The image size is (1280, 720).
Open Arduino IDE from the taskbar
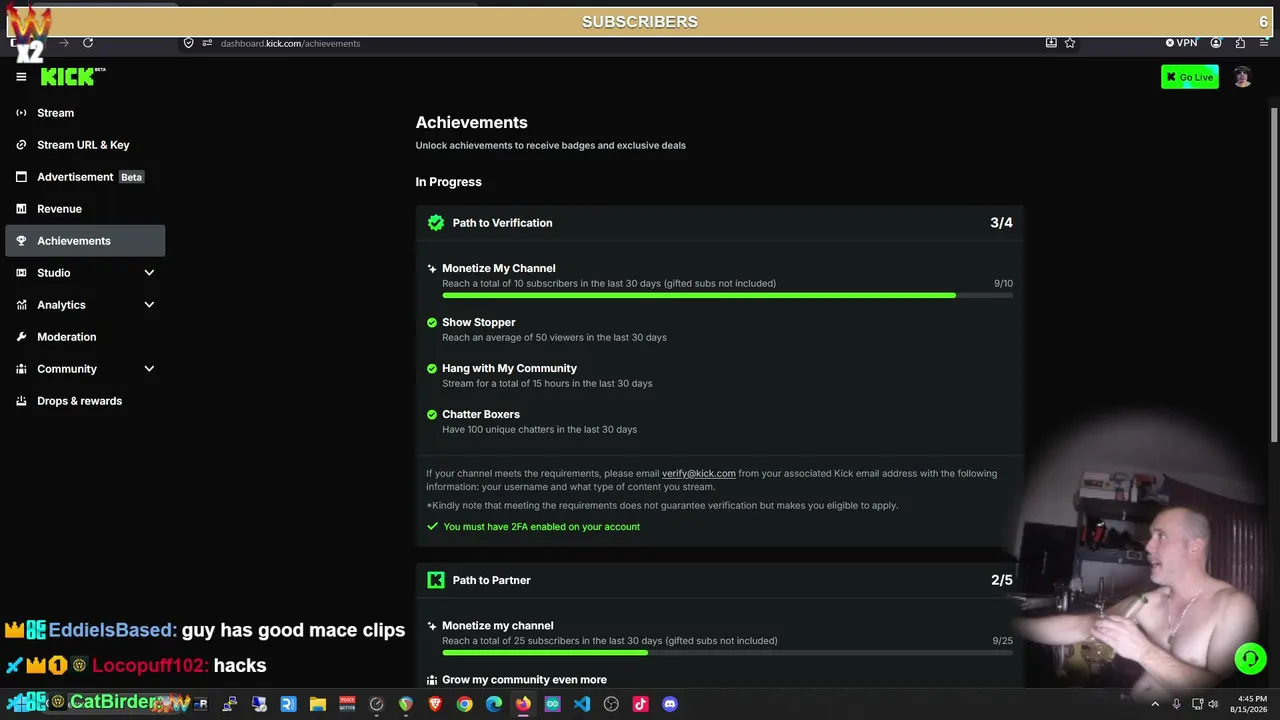point(552,704)
